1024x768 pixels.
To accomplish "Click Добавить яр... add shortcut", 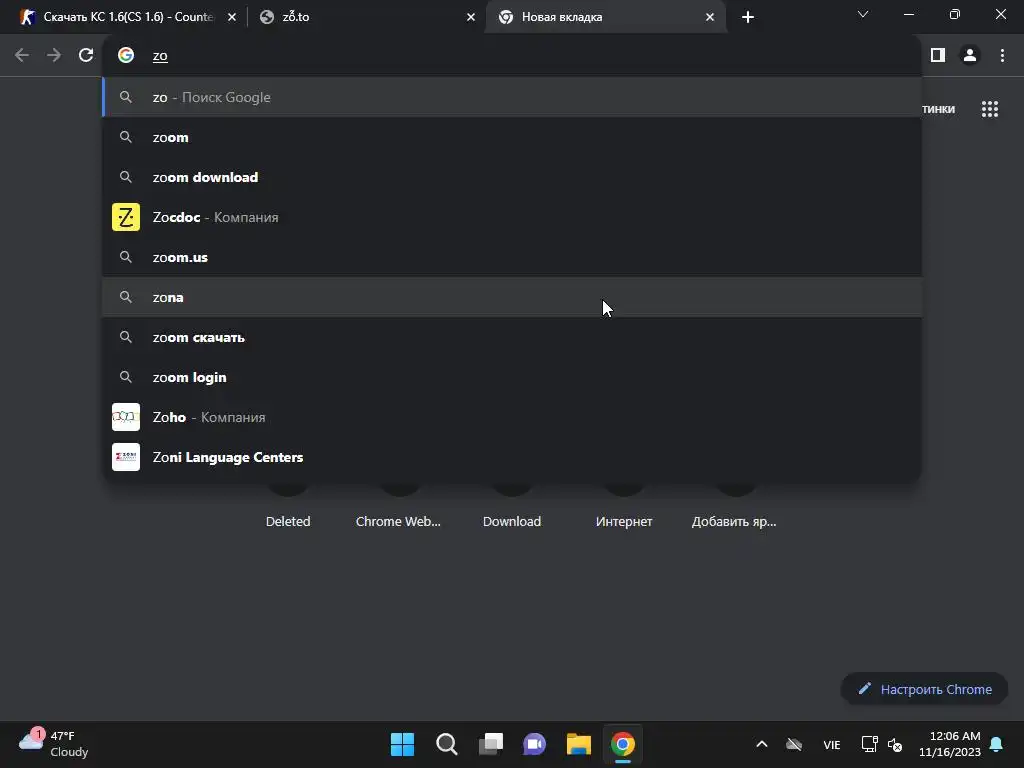I will pyautogui.click(x=734, y=521).
